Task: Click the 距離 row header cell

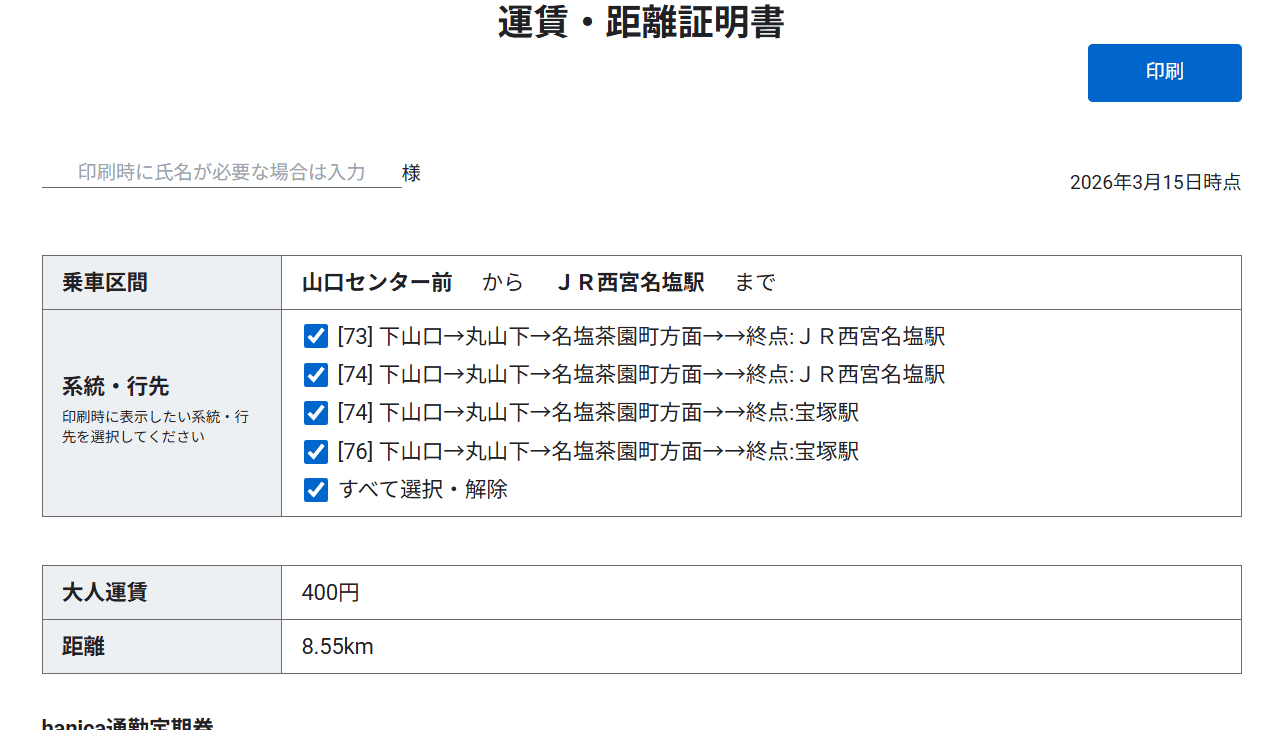Action: [x=84, y=647]
